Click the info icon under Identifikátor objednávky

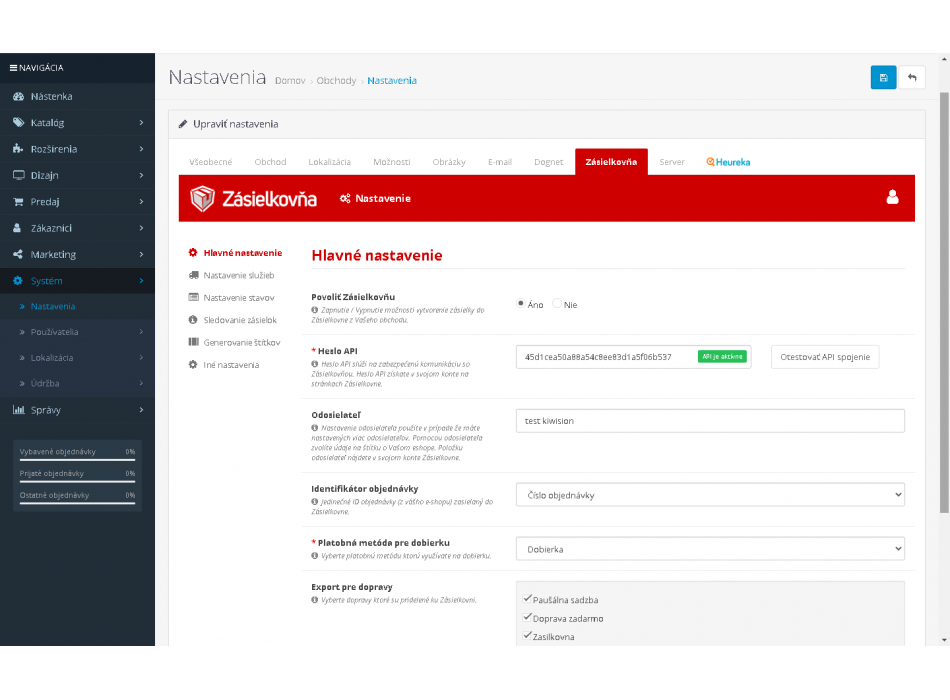(315, 502)
